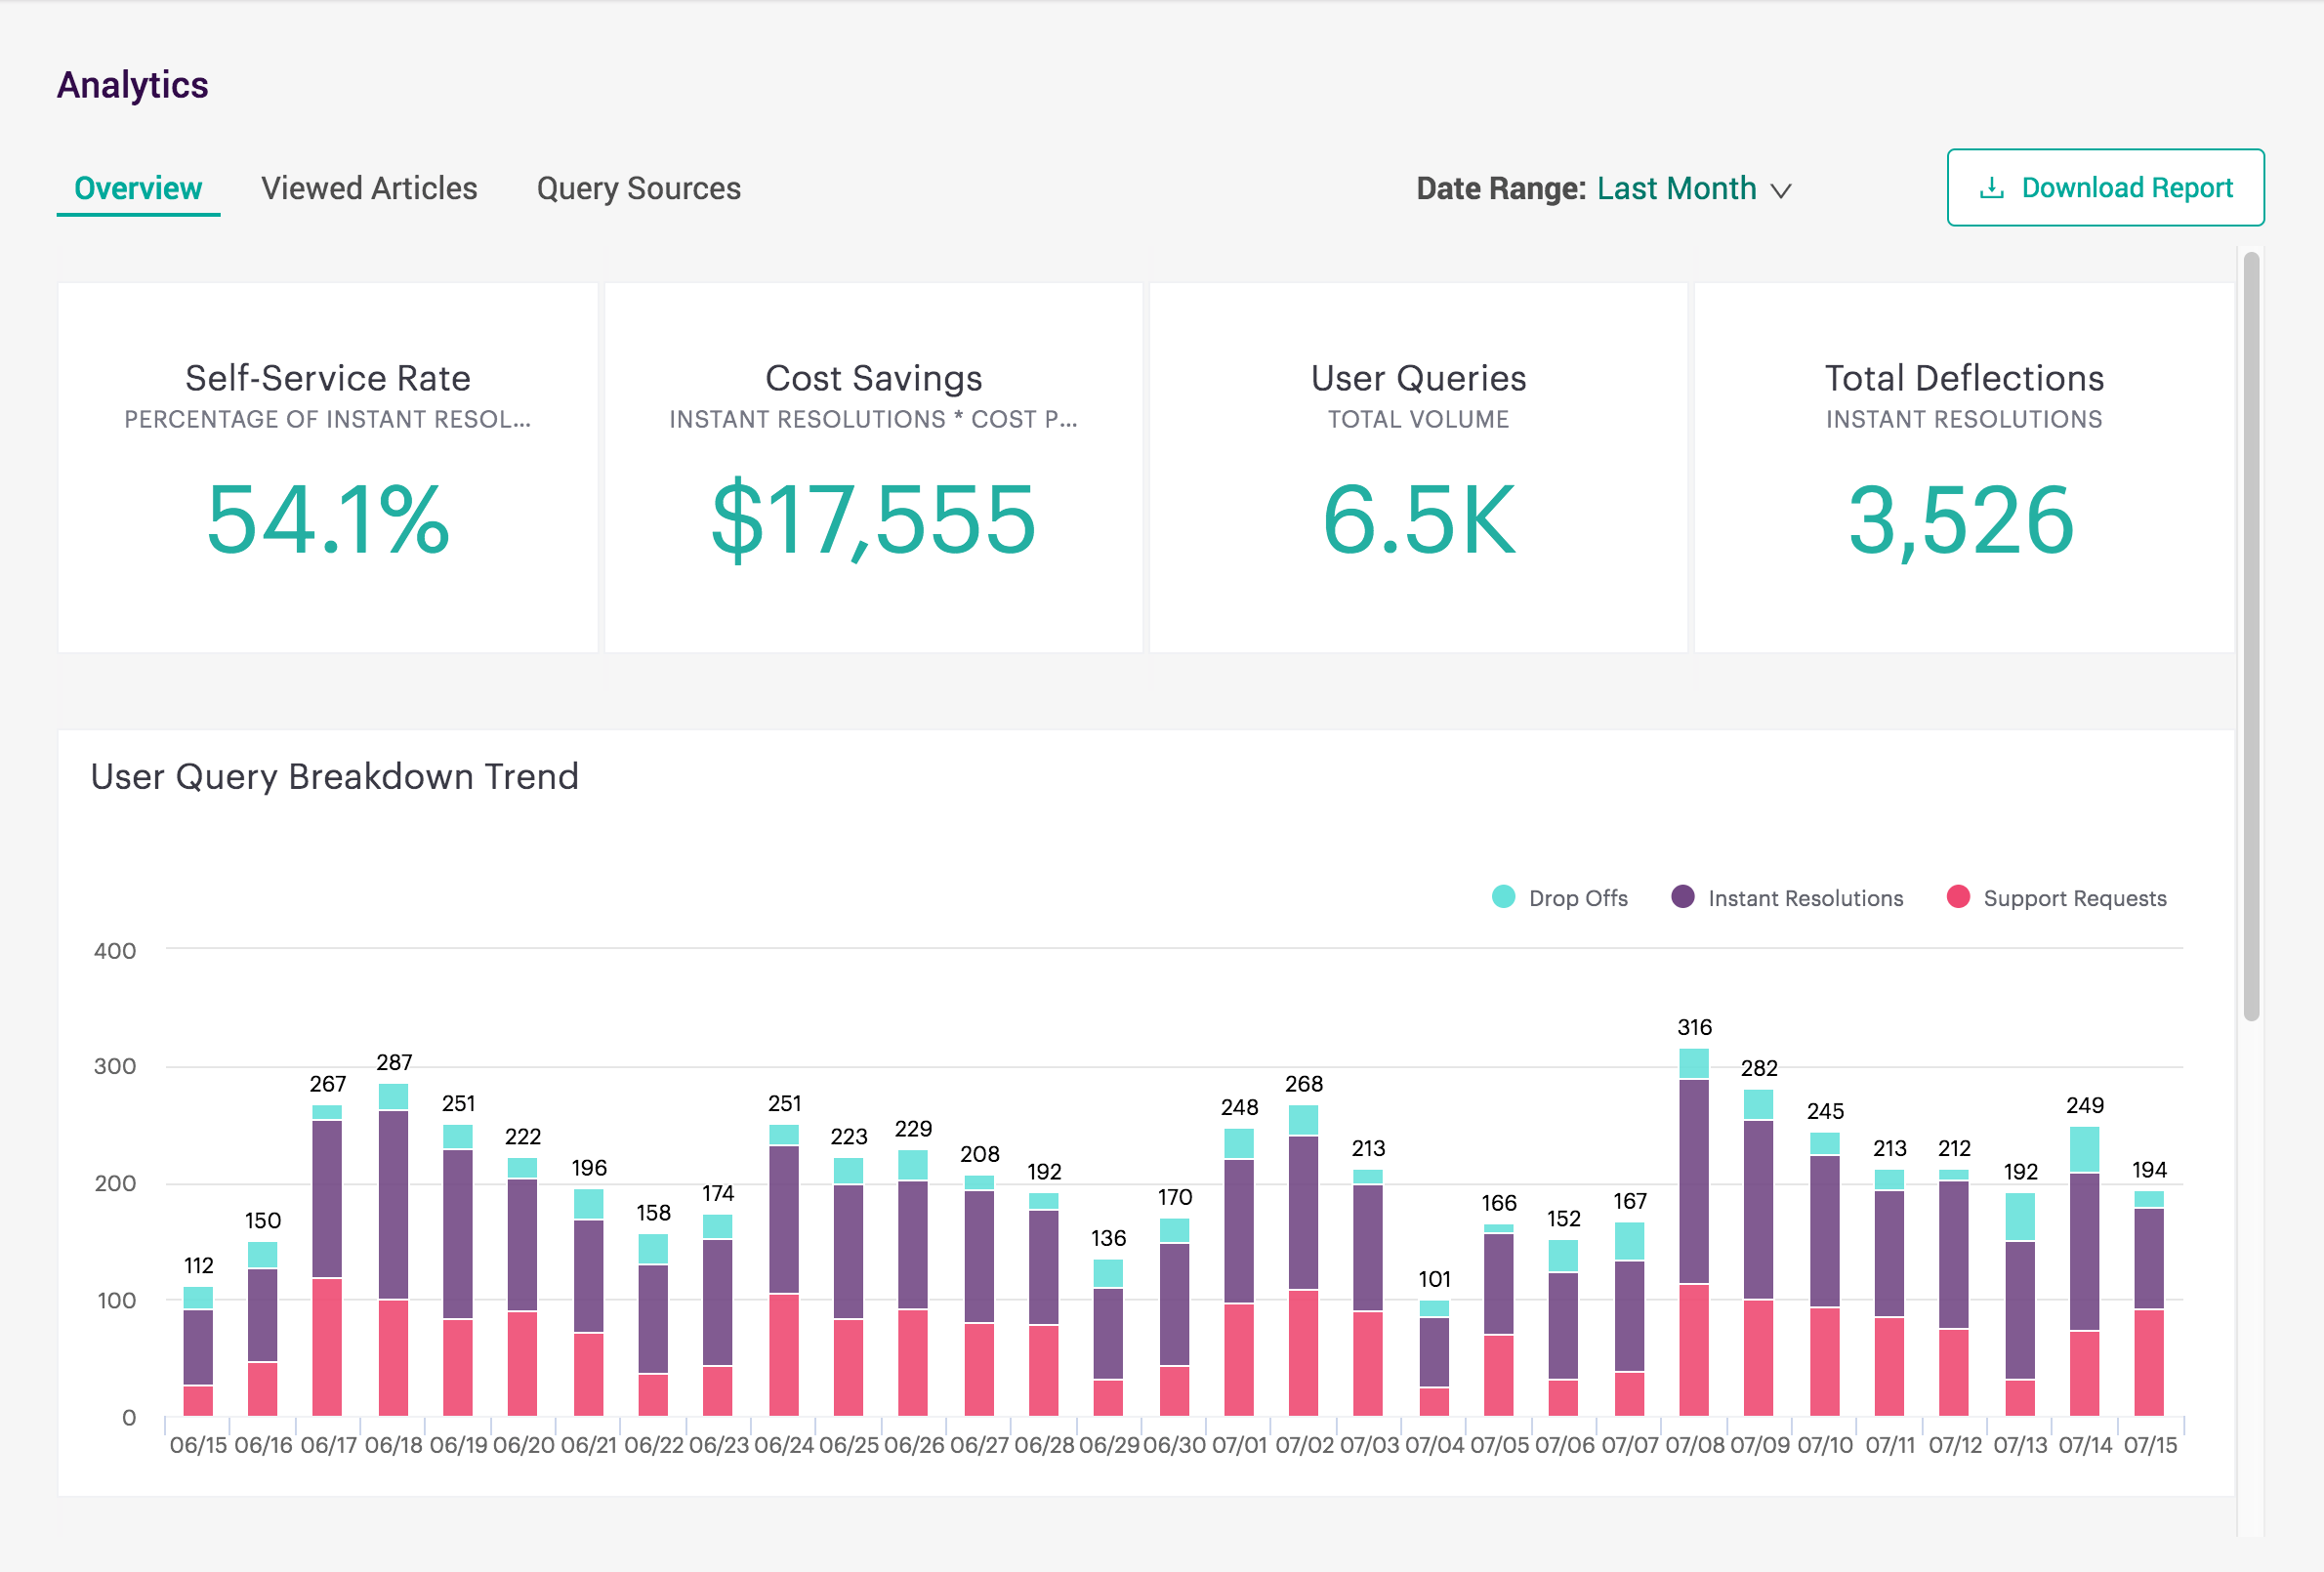Toggle Support Requests series via legend label
This screenshot has width=2324, height=1572.
coord(2074,898)
